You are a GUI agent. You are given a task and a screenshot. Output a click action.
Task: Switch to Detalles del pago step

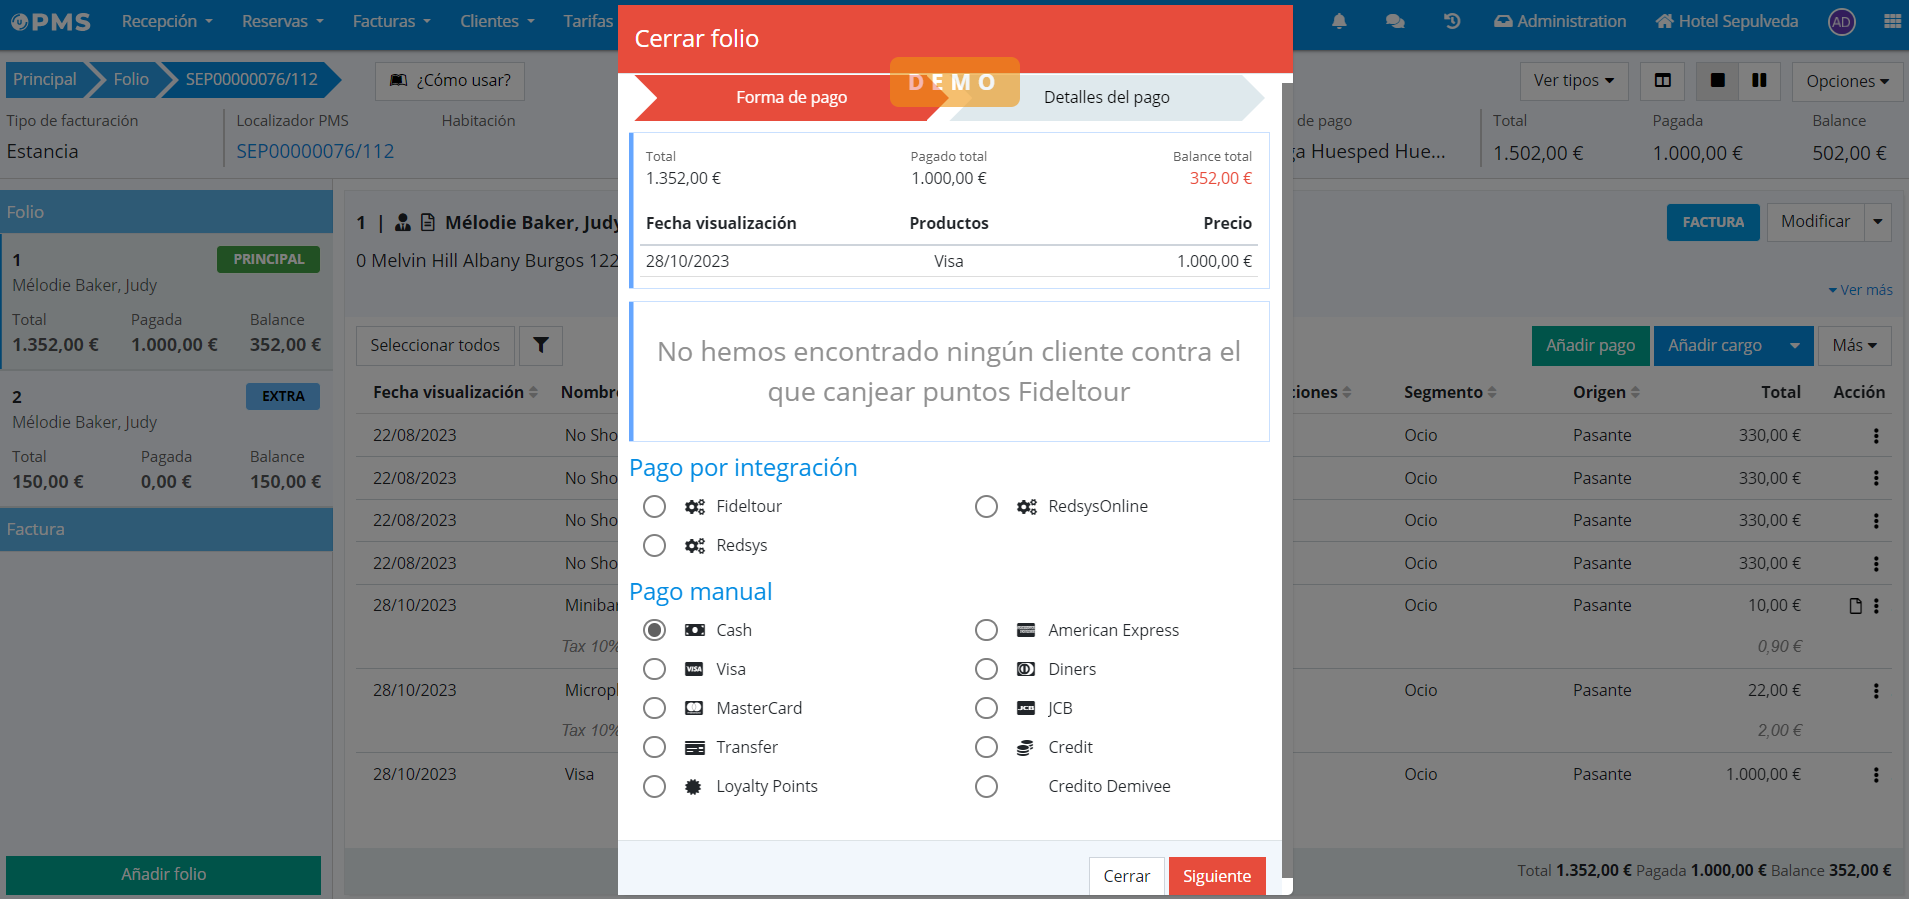coord(1106,97)
